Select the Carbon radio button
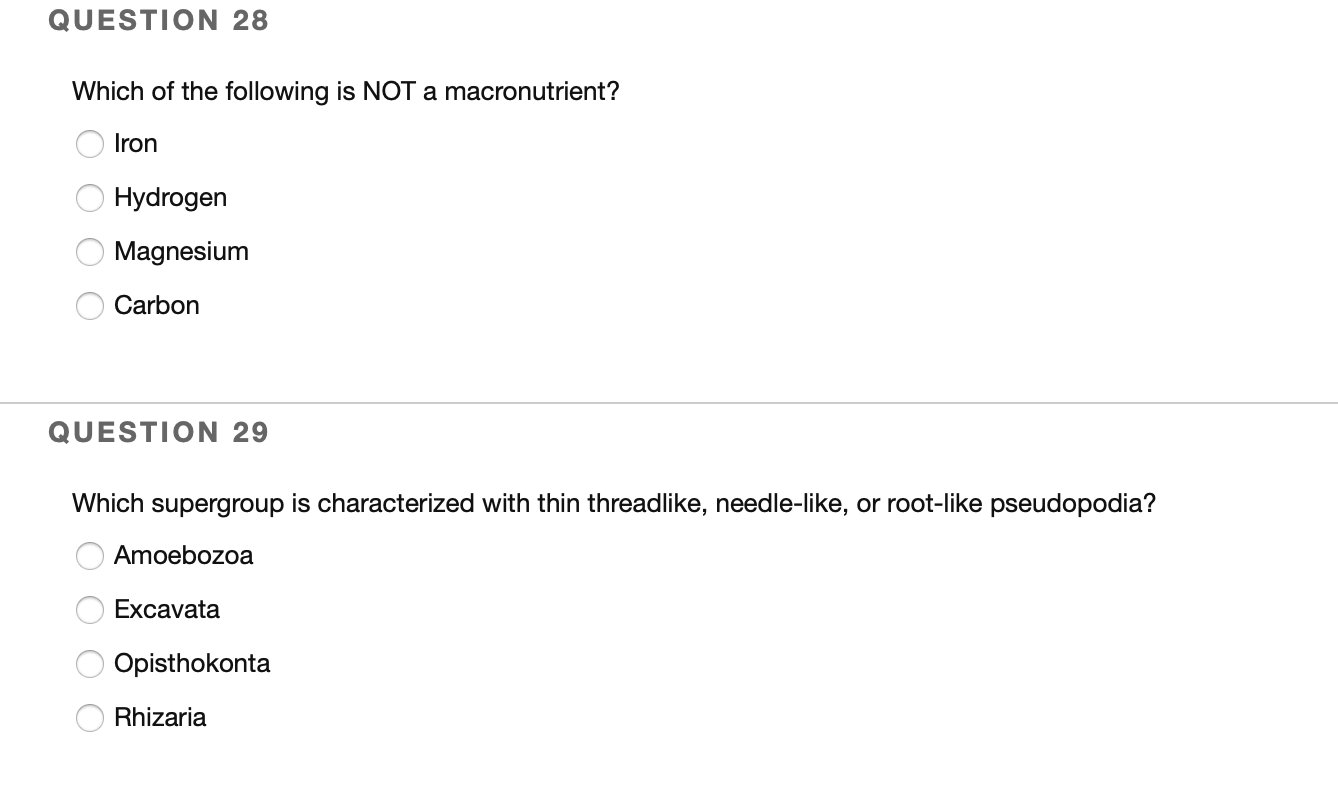Image resolution: width=1338 pixels, height=812 pixels. point(90,306)
